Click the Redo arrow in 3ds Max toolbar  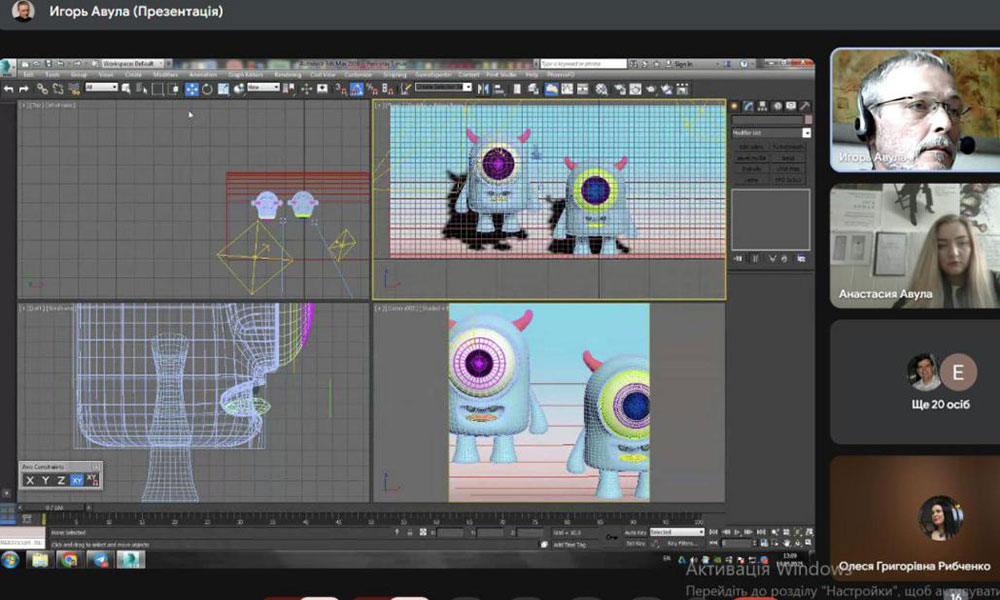point(24,89)
